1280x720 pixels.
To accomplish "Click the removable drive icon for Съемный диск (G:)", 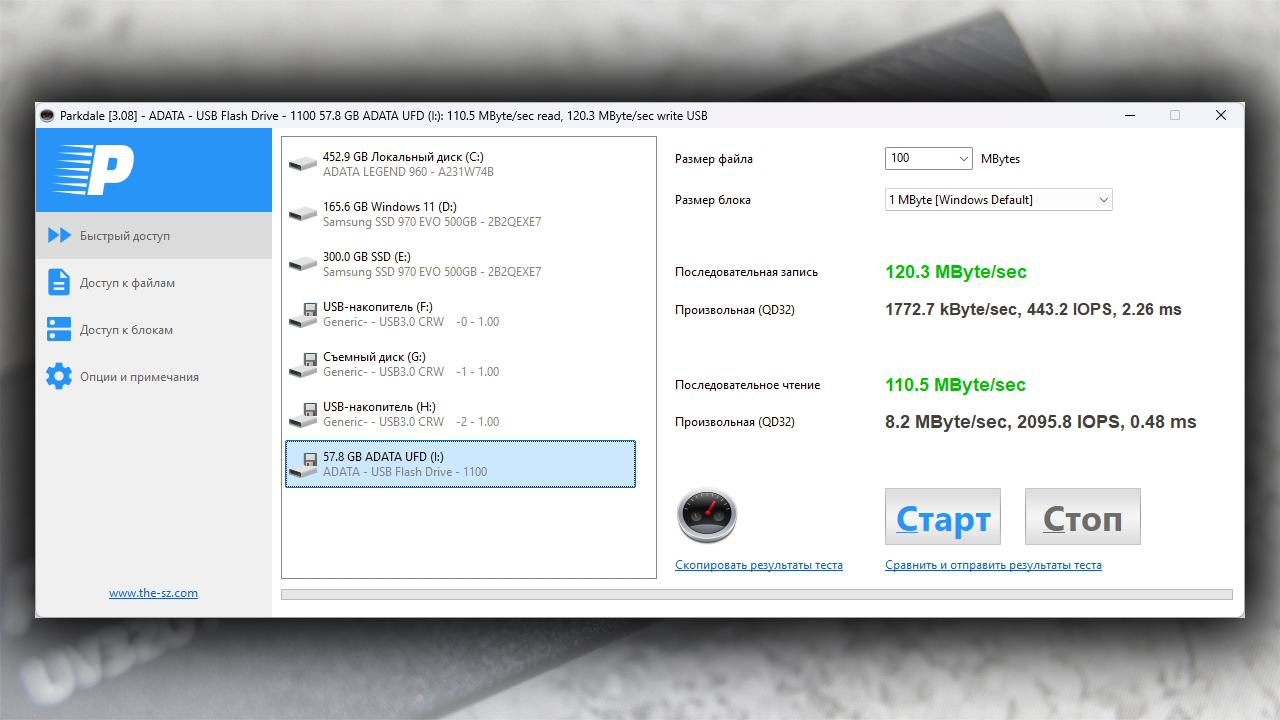I will [x=302, y=364].
